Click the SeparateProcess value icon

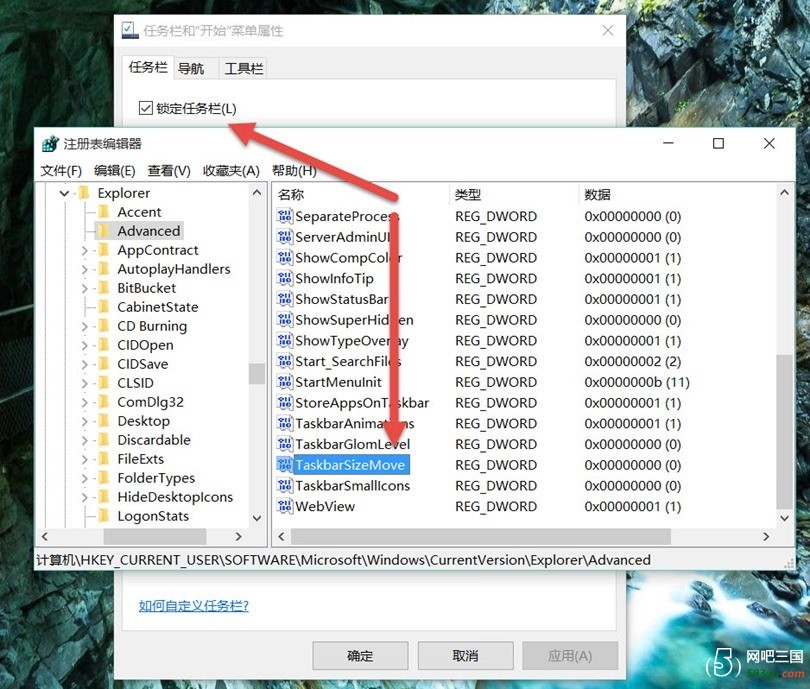point(285,216)
